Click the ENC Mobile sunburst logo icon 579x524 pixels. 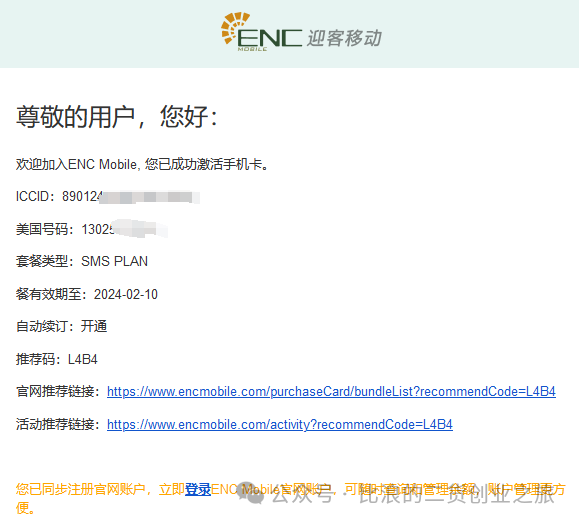235,28
